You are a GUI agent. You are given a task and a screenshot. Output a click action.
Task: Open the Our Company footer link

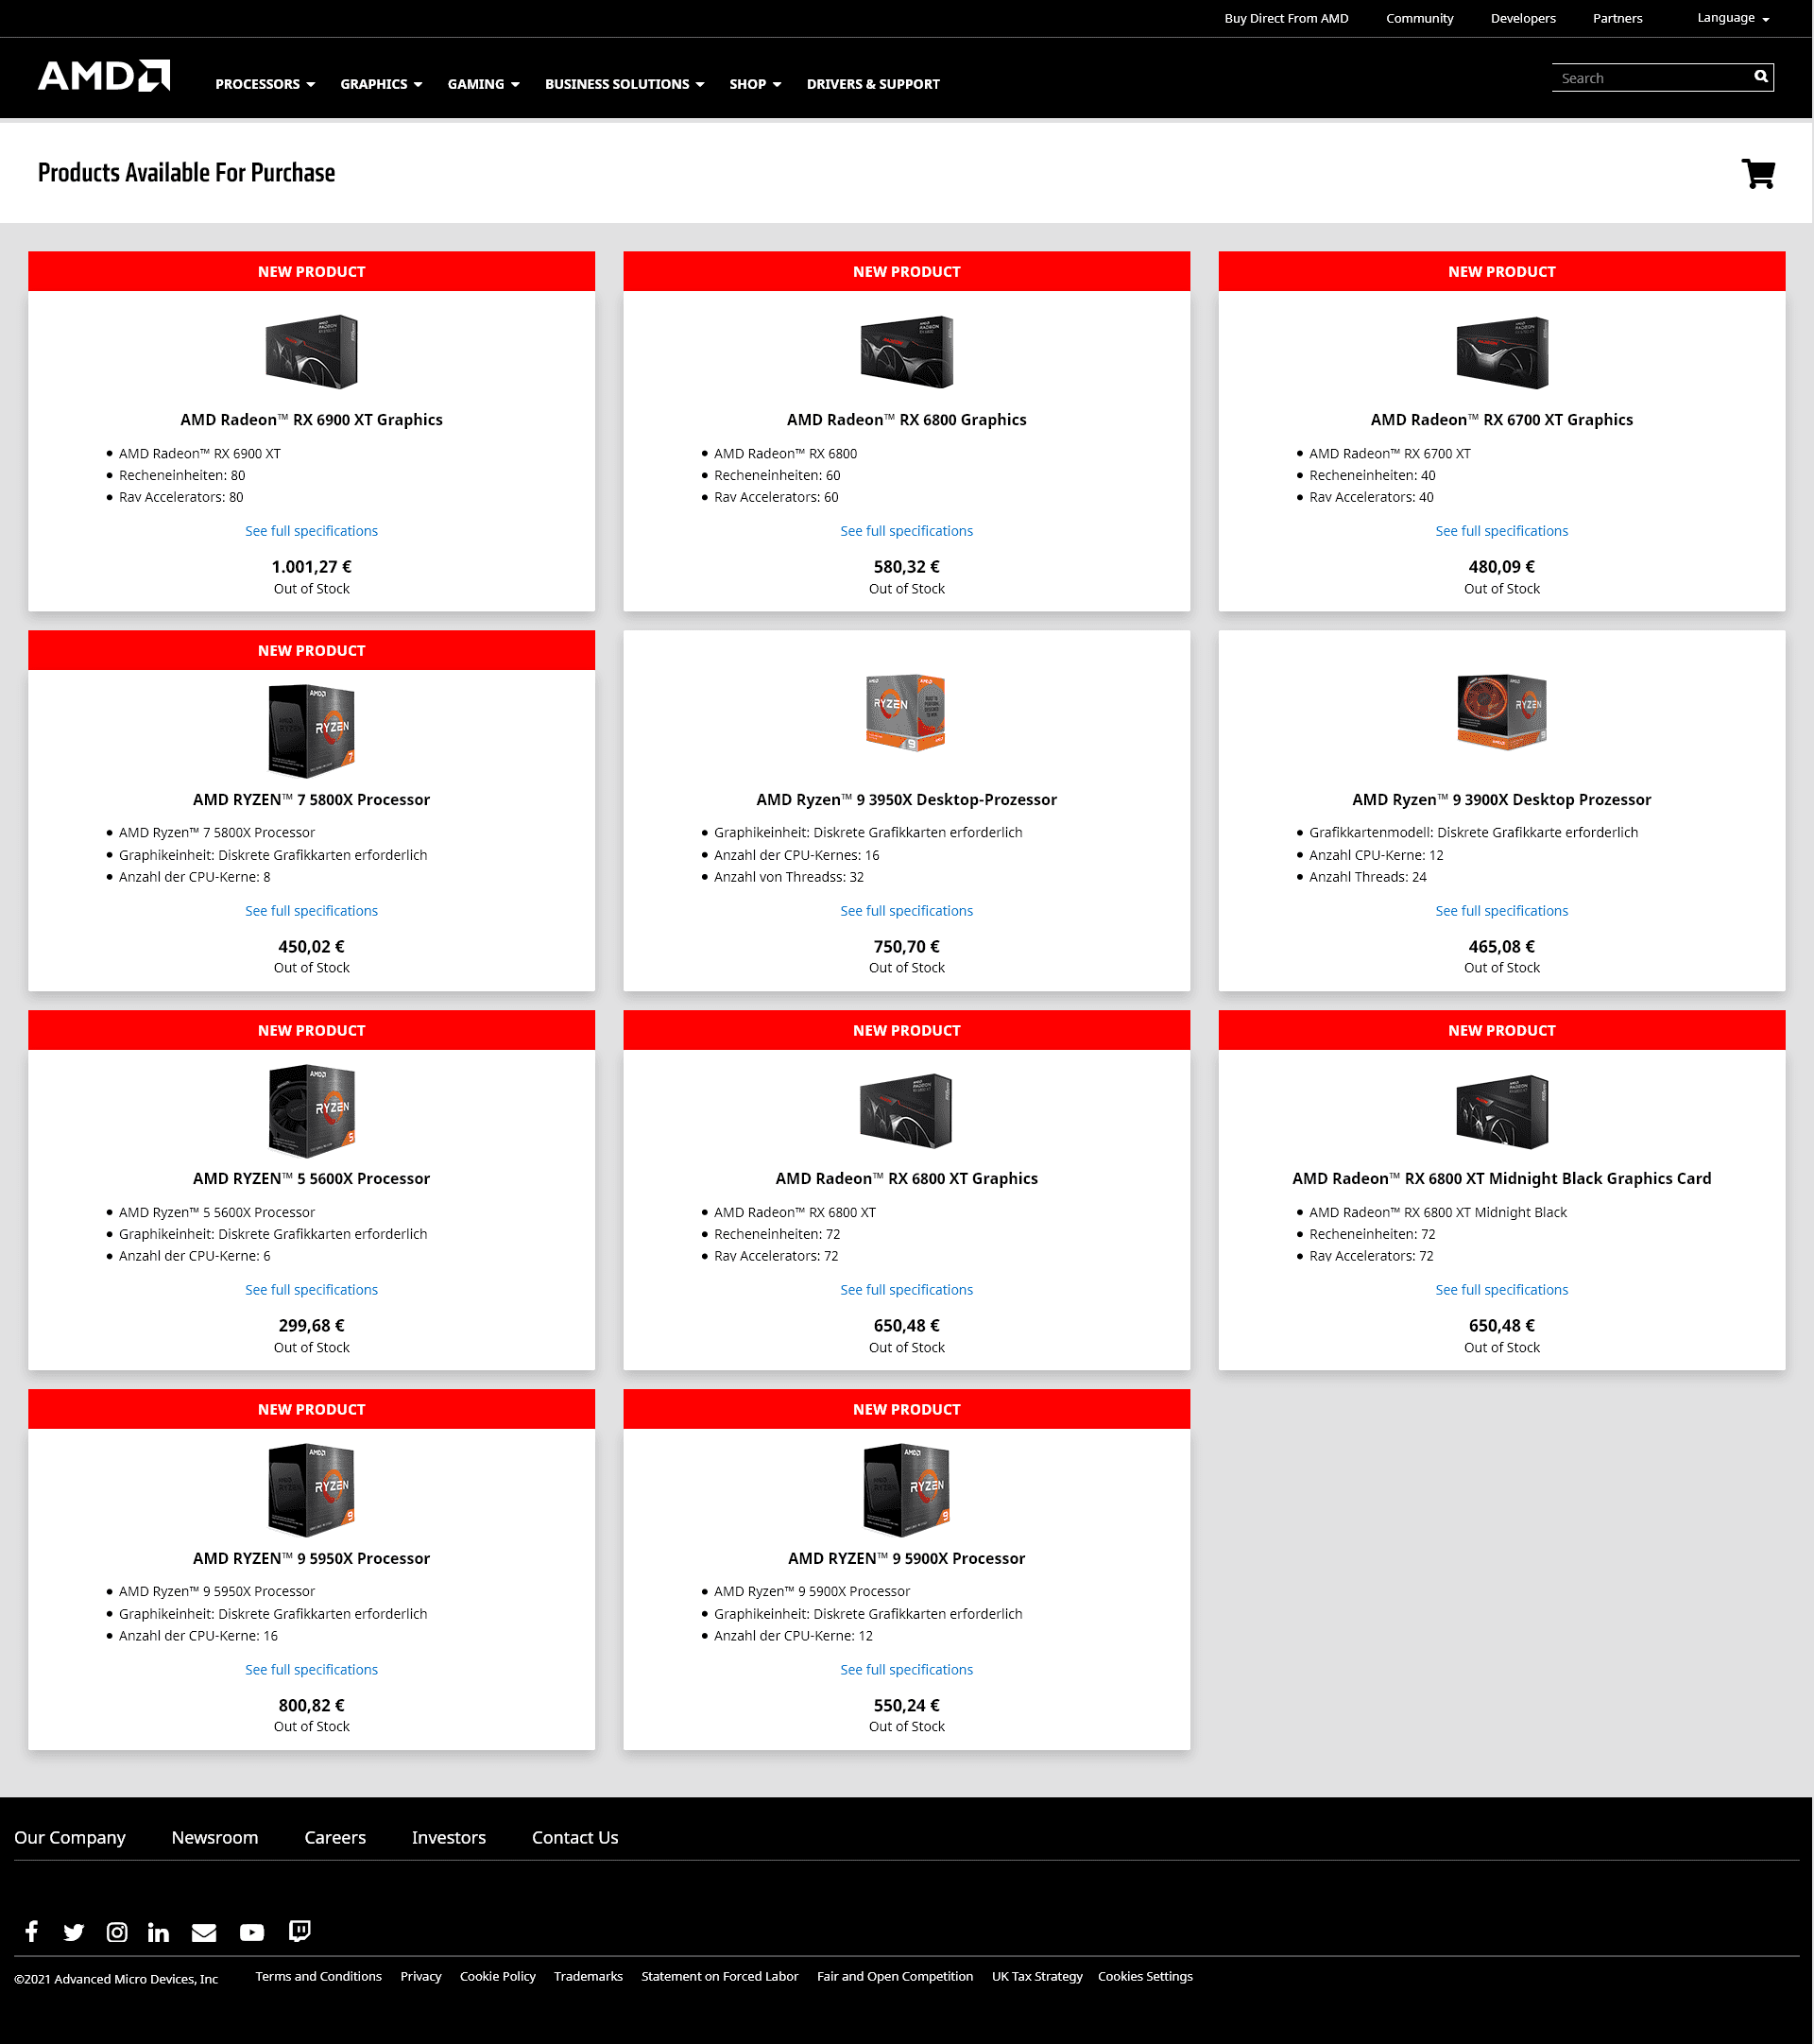pos(70,1838)
